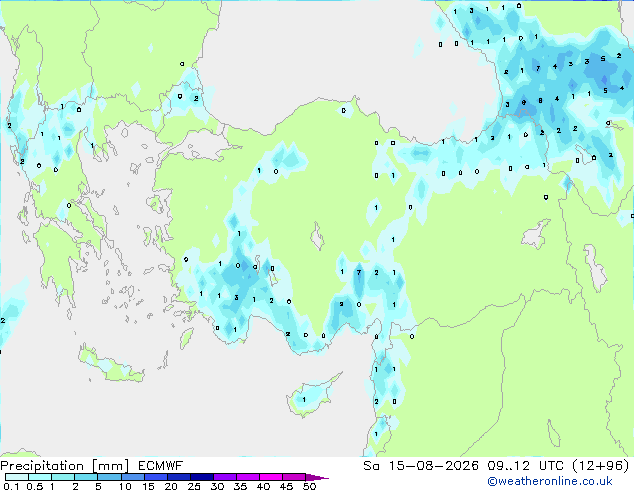Click the '50' legend scale label
This screenshot has width=634, height=490.
(x=310, y=486)
